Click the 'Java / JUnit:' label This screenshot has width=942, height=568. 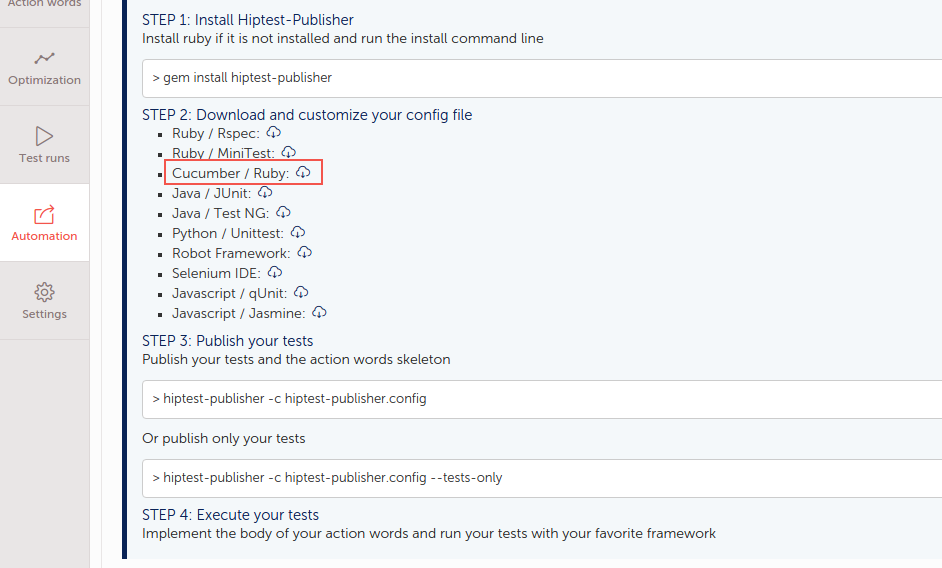pos(211,194)
